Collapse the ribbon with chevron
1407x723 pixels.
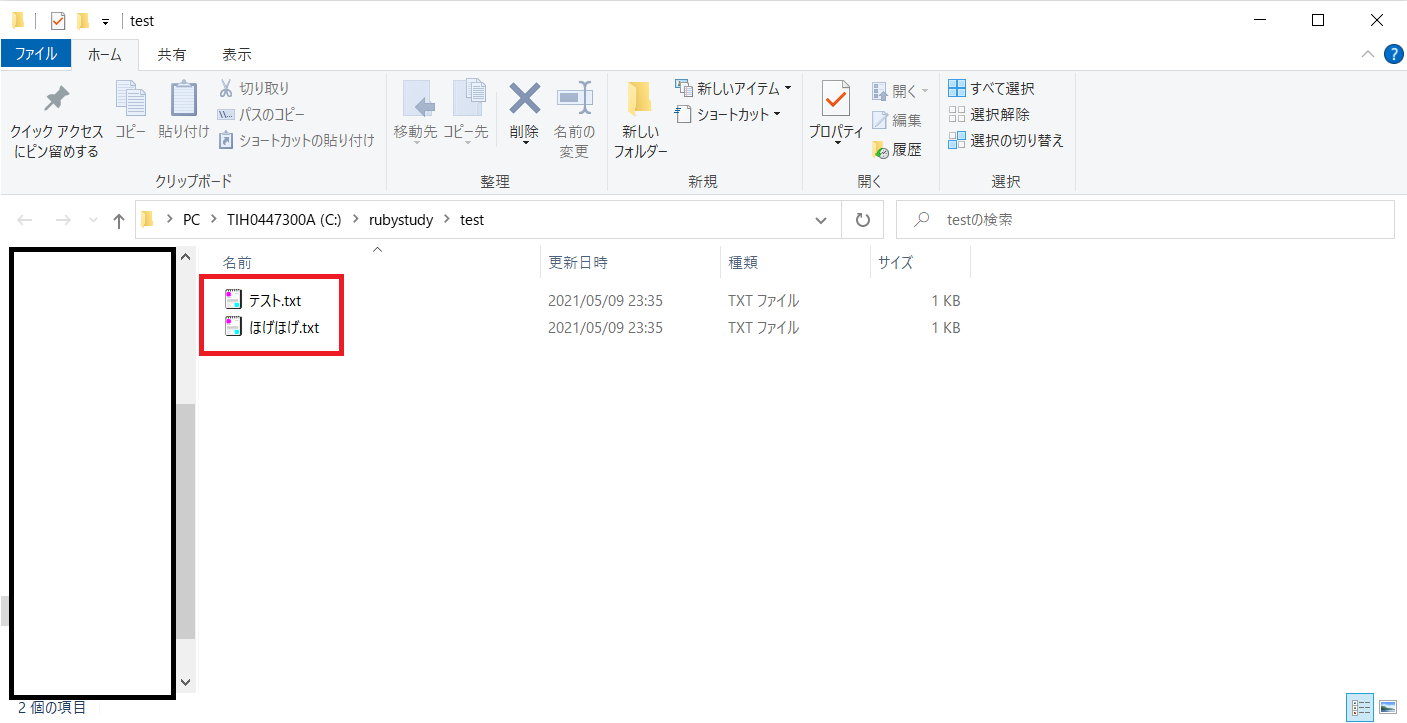(x=1367, y=54)
